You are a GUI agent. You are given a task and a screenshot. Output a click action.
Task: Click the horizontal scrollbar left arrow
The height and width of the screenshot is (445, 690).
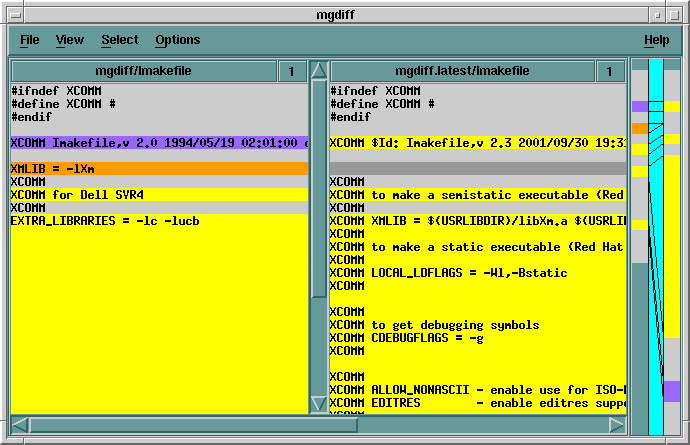click(20, 425)
